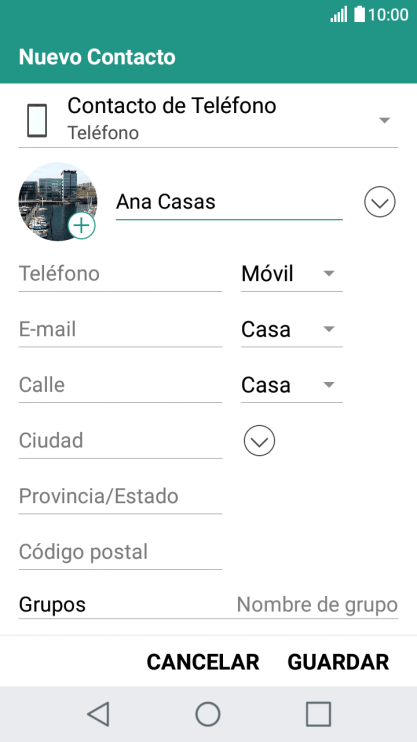417x742 pixels.
Task: Tap the Nombre de grupo field
Action: point(317,604)
